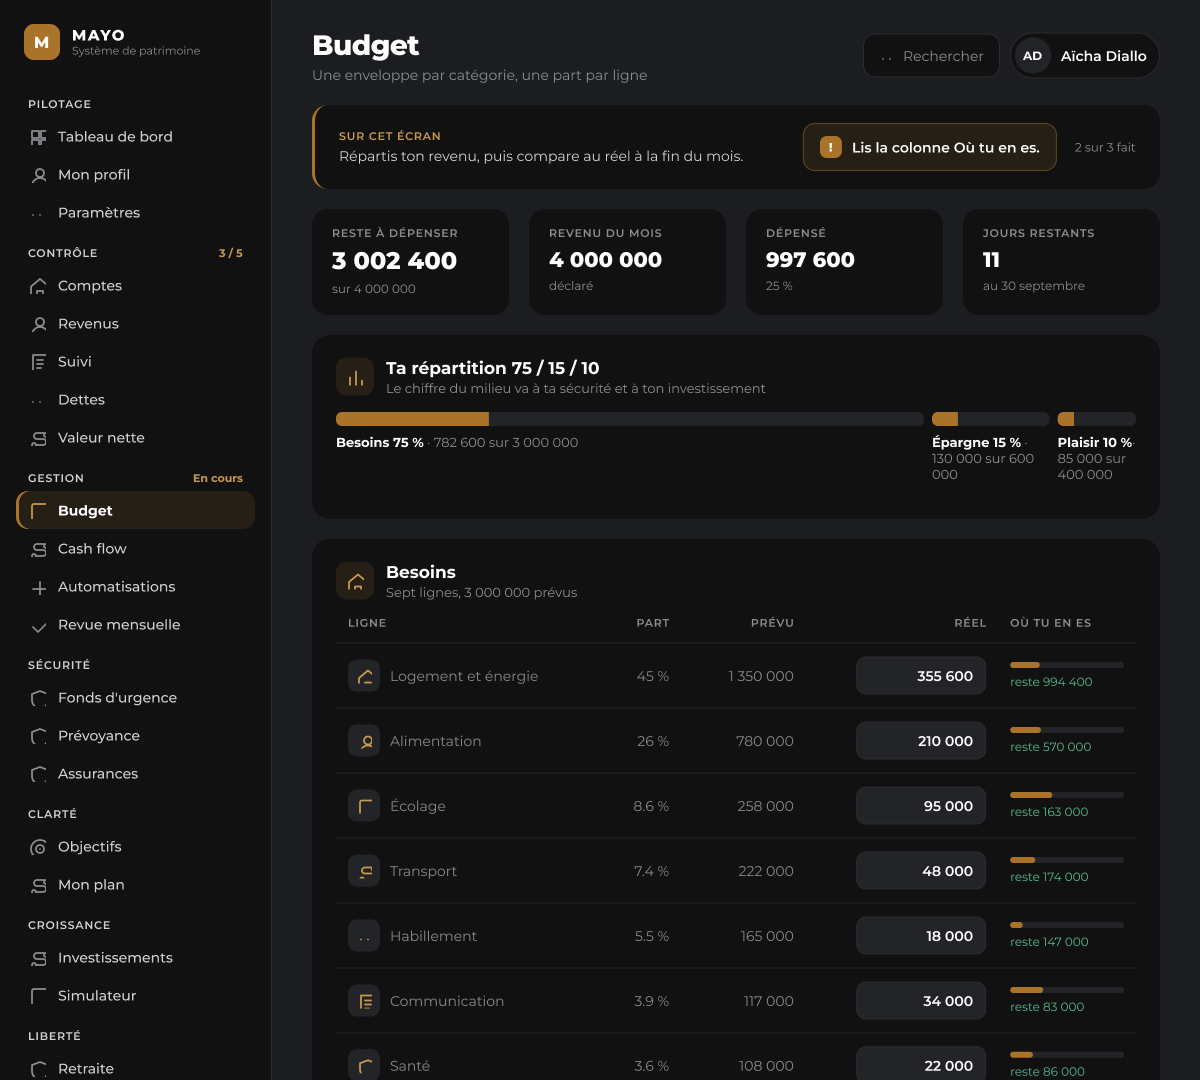The width and height of the screenshot is (1200, 1080).
Task: Click the Plaisir 10 % progress bar
Action: pyautogui.click(x=1097, y=419)
